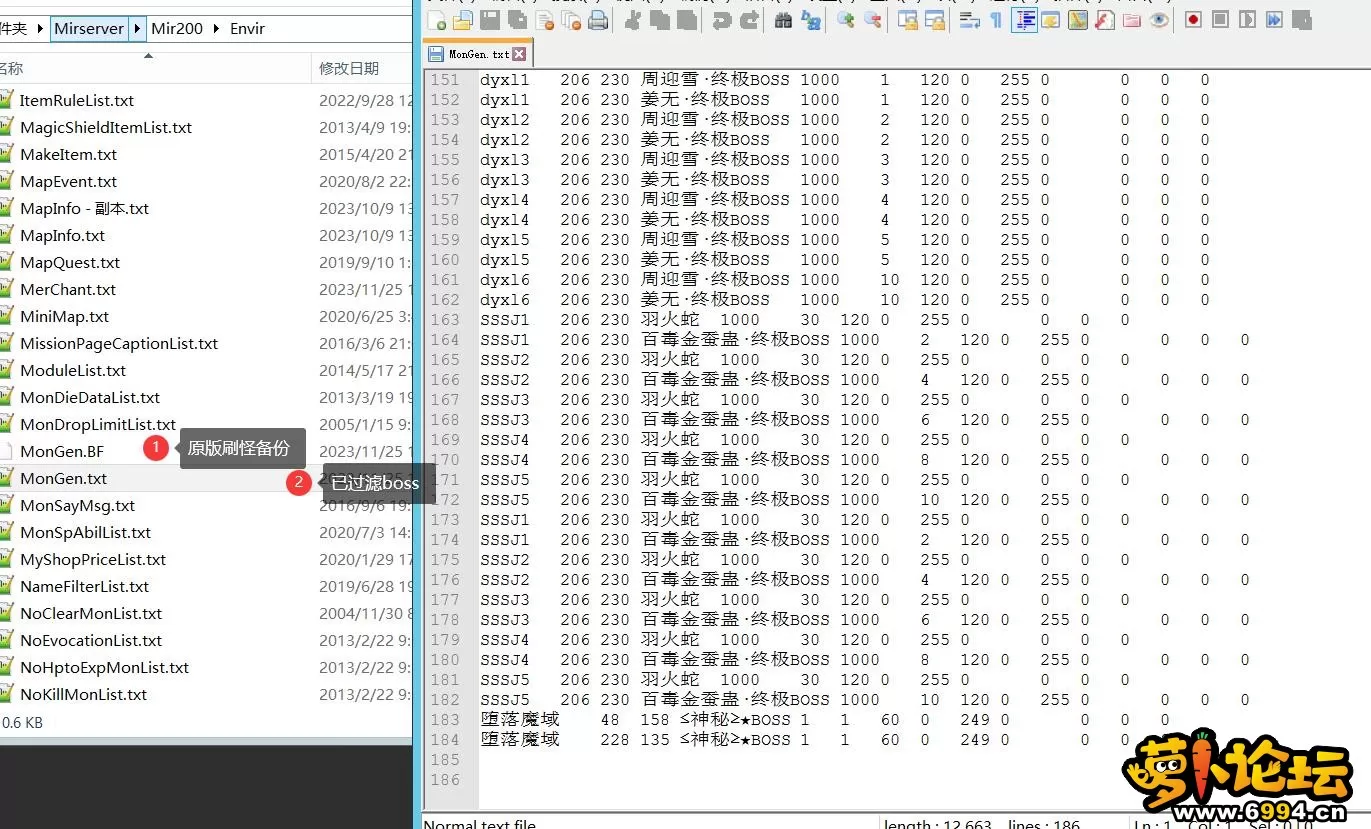Viewport: 1371px width, 829px height.
Task: Select file MiniMap.txt in Explorer
Action: (65, 316)
